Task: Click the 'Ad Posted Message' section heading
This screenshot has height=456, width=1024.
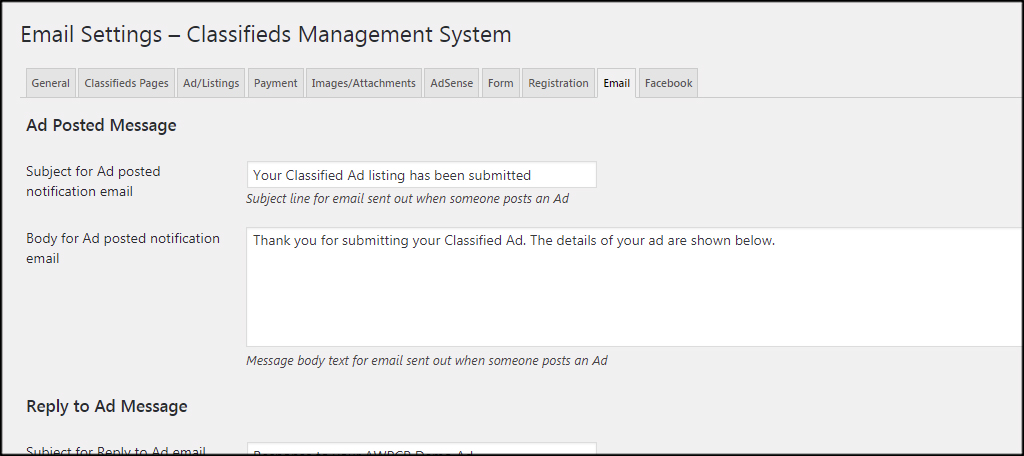Action: [x=101, y=125]
